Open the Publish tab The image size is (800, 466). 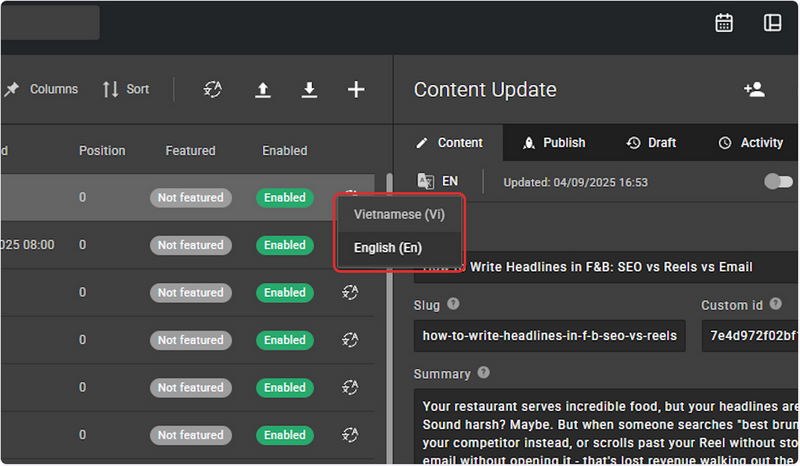[x=554, y=143]
